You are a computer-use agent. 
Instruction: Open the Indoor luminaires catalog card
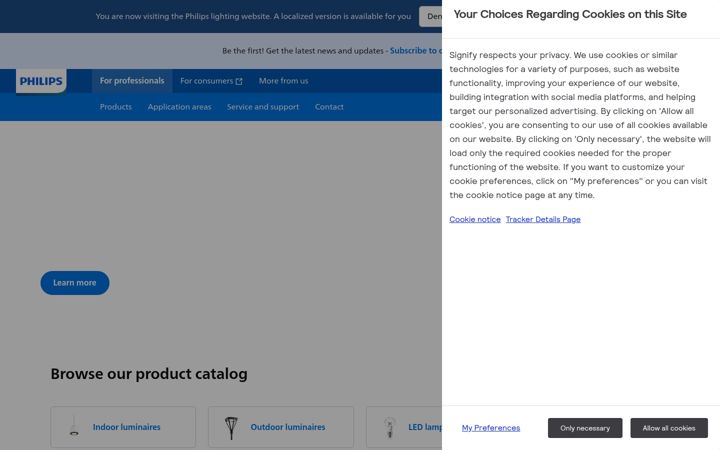(123, 427)
